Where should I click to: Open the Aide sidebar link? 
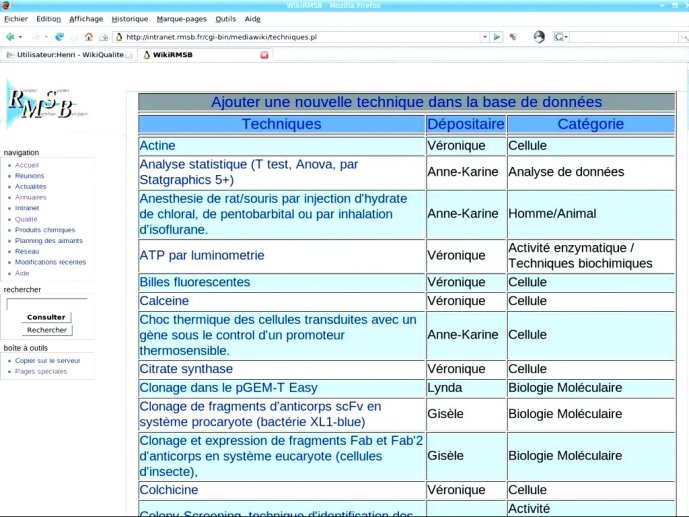click(22, 273)
